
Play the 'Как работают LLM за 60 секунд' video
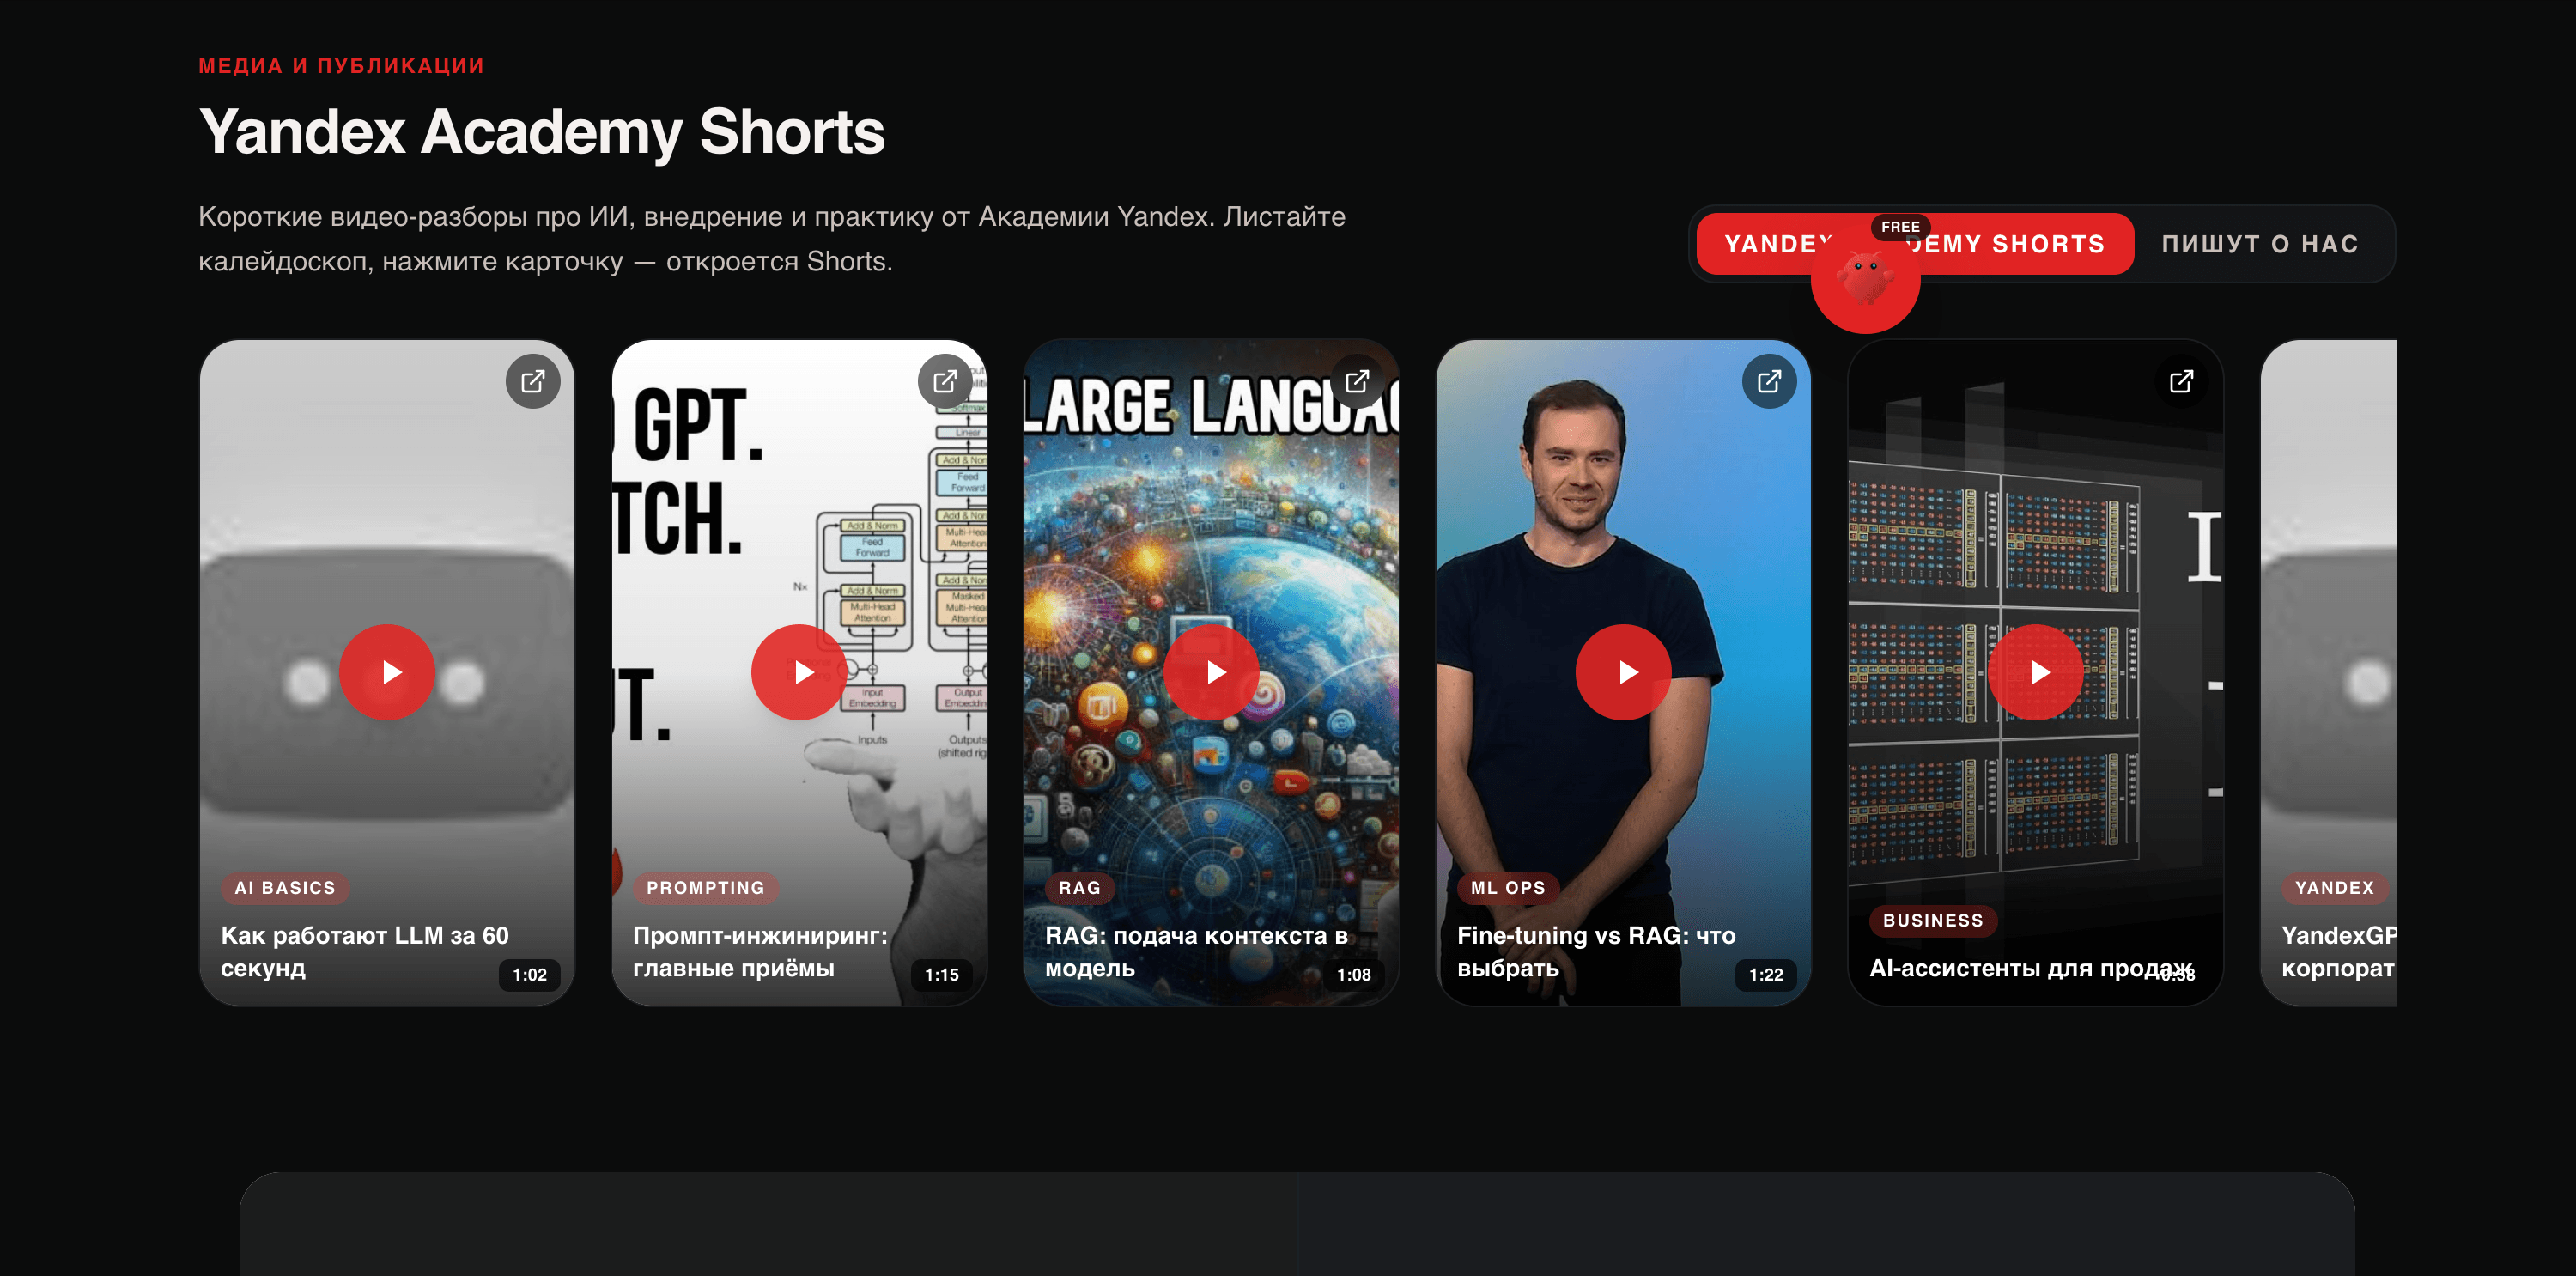[x=387, y=672]
